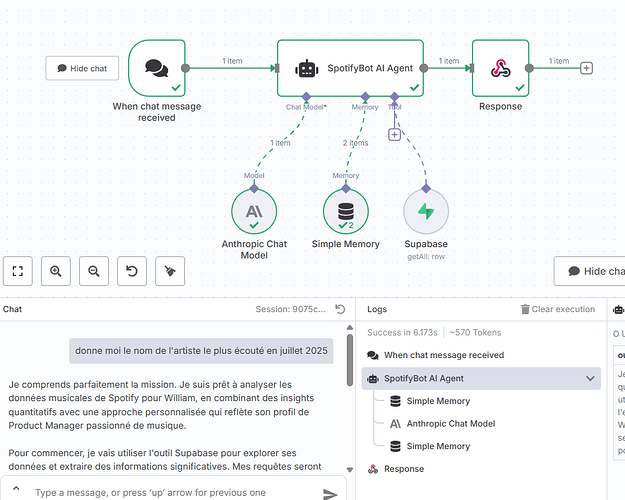Fit workflow to view
This screenshot has width=625, height=500.
(x=18, y=271)
